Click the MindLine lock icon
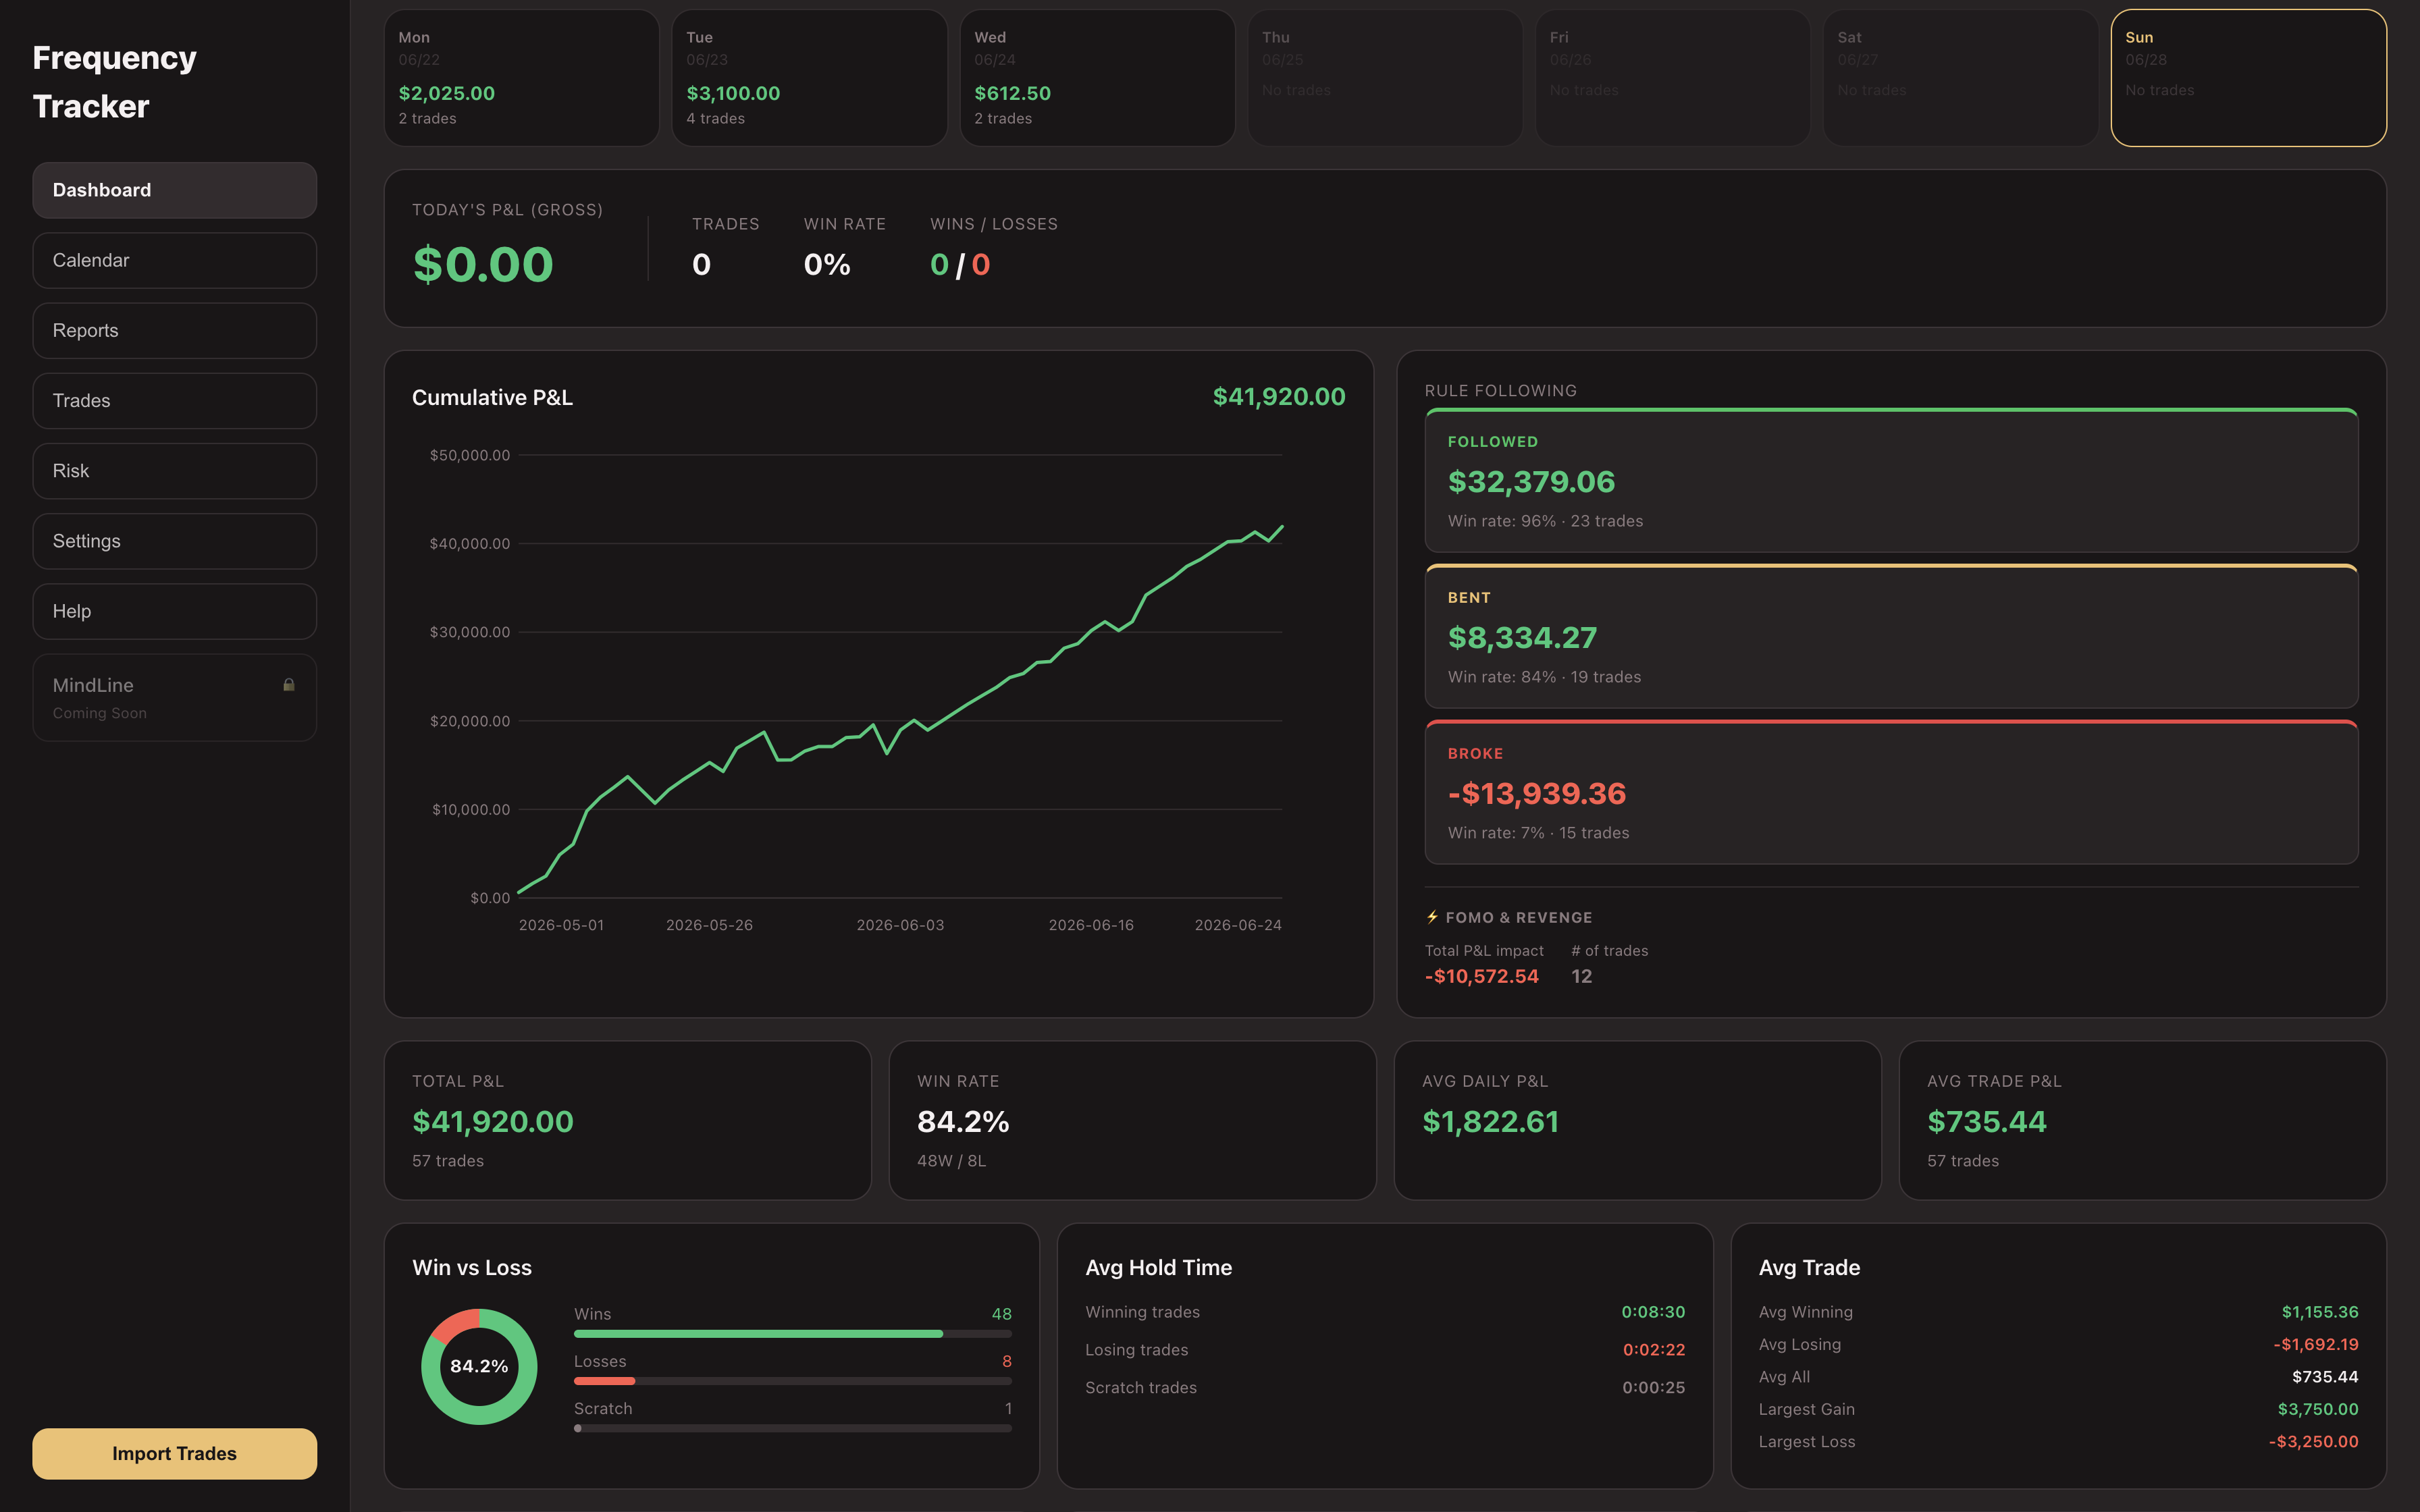Viewport: 2420px width, 1512px height. 289,685
